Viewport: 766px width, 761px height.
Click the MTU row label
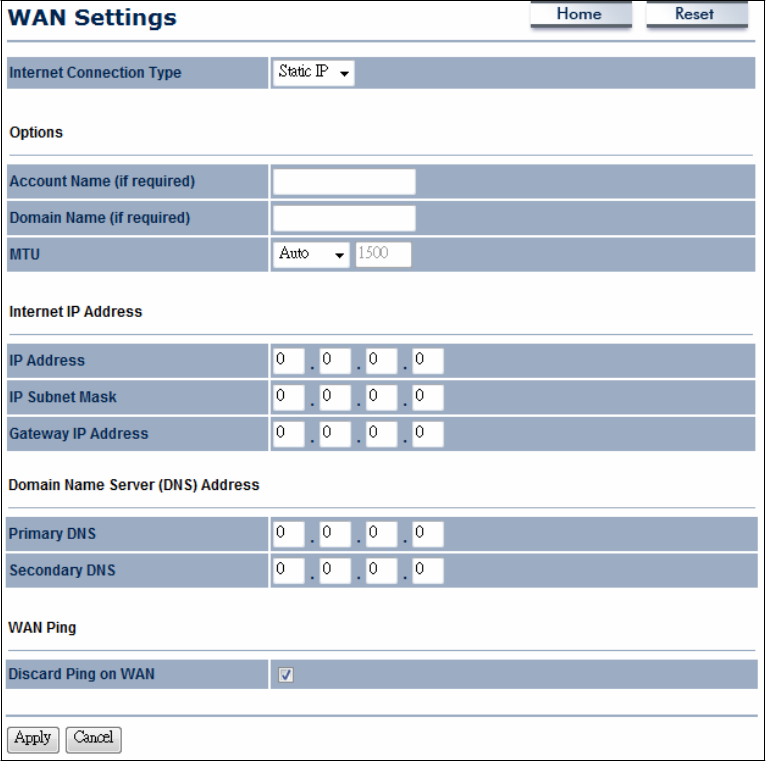click(24, 254)
